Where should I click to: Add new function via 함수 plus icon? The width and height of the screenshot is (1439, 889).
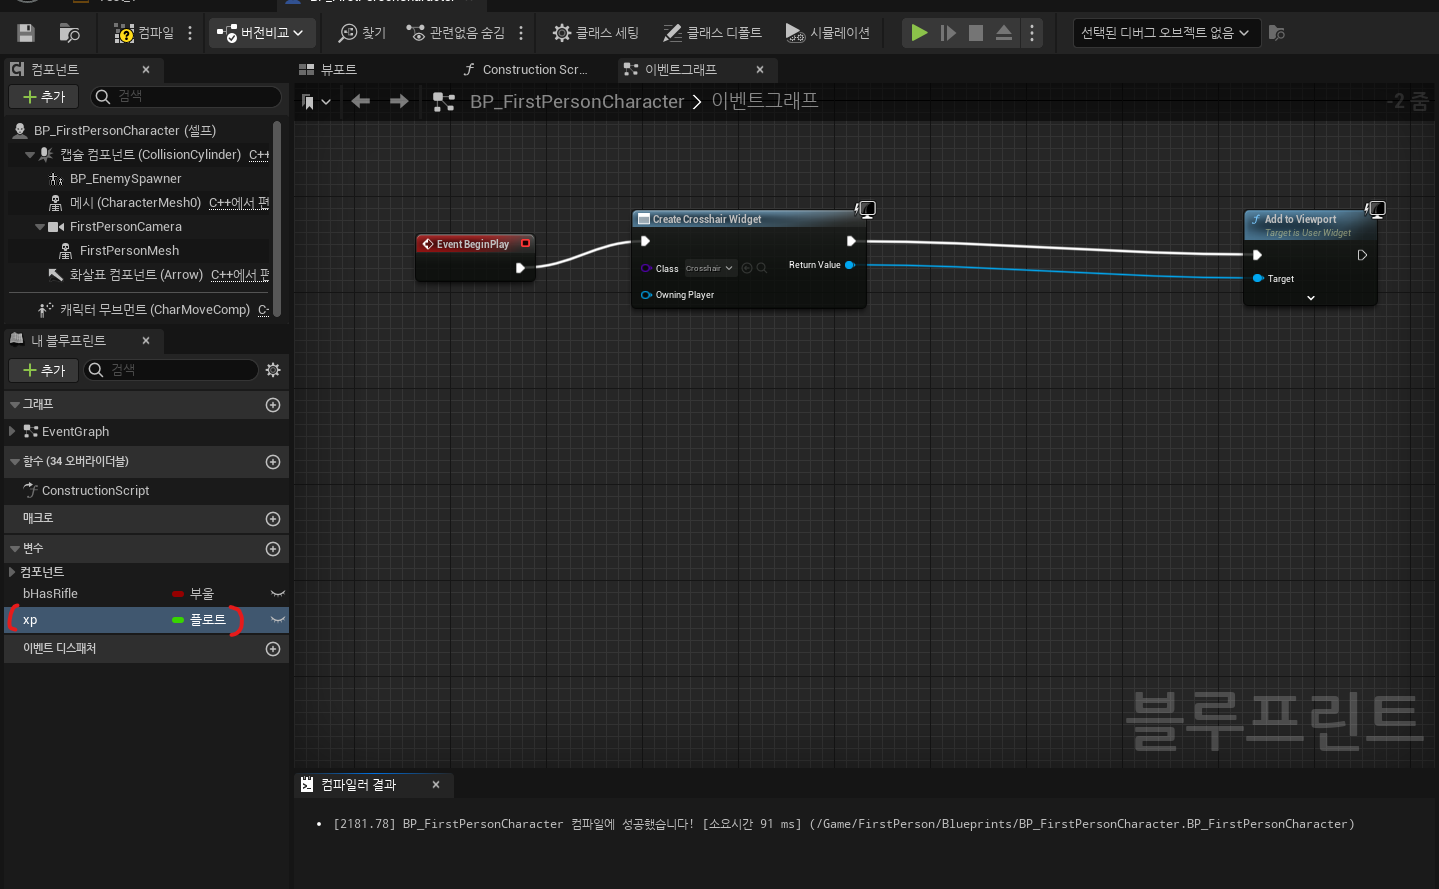click(x=273, y=462)
